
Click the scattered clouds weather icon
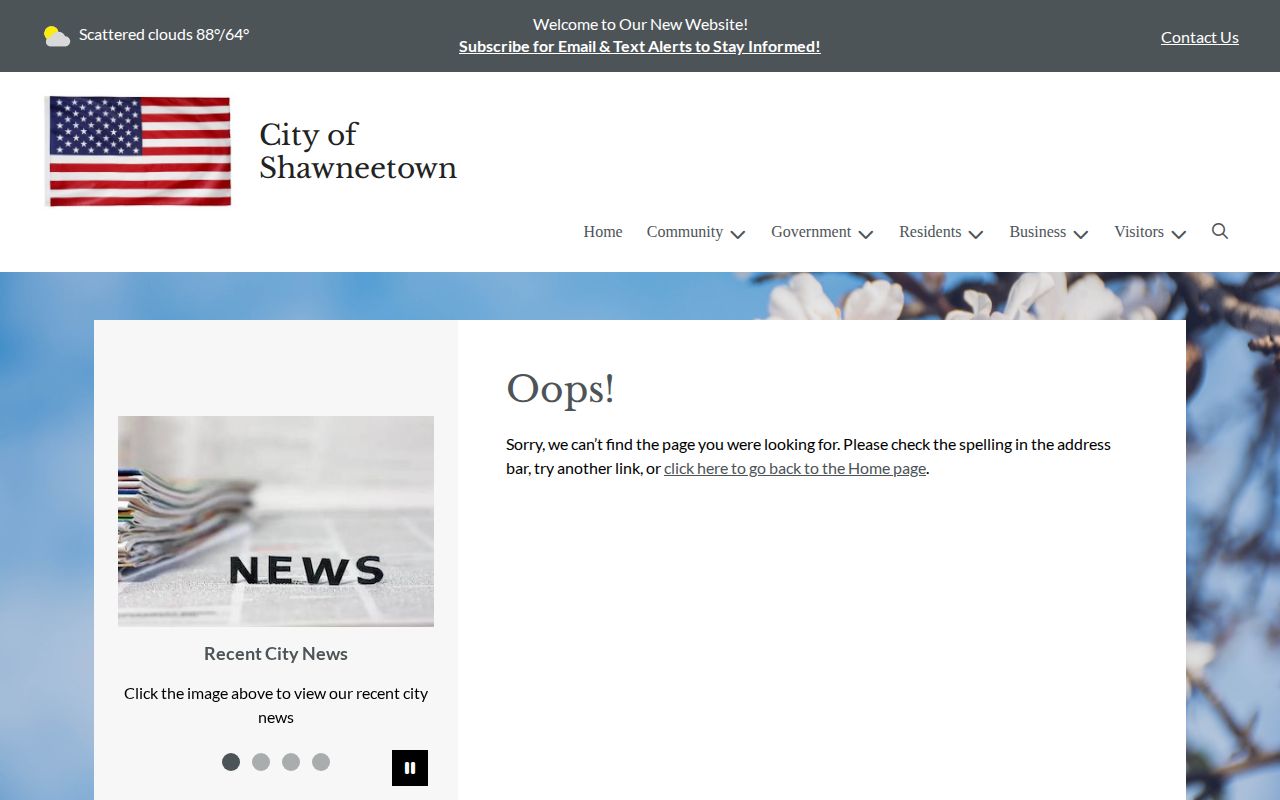57,36
